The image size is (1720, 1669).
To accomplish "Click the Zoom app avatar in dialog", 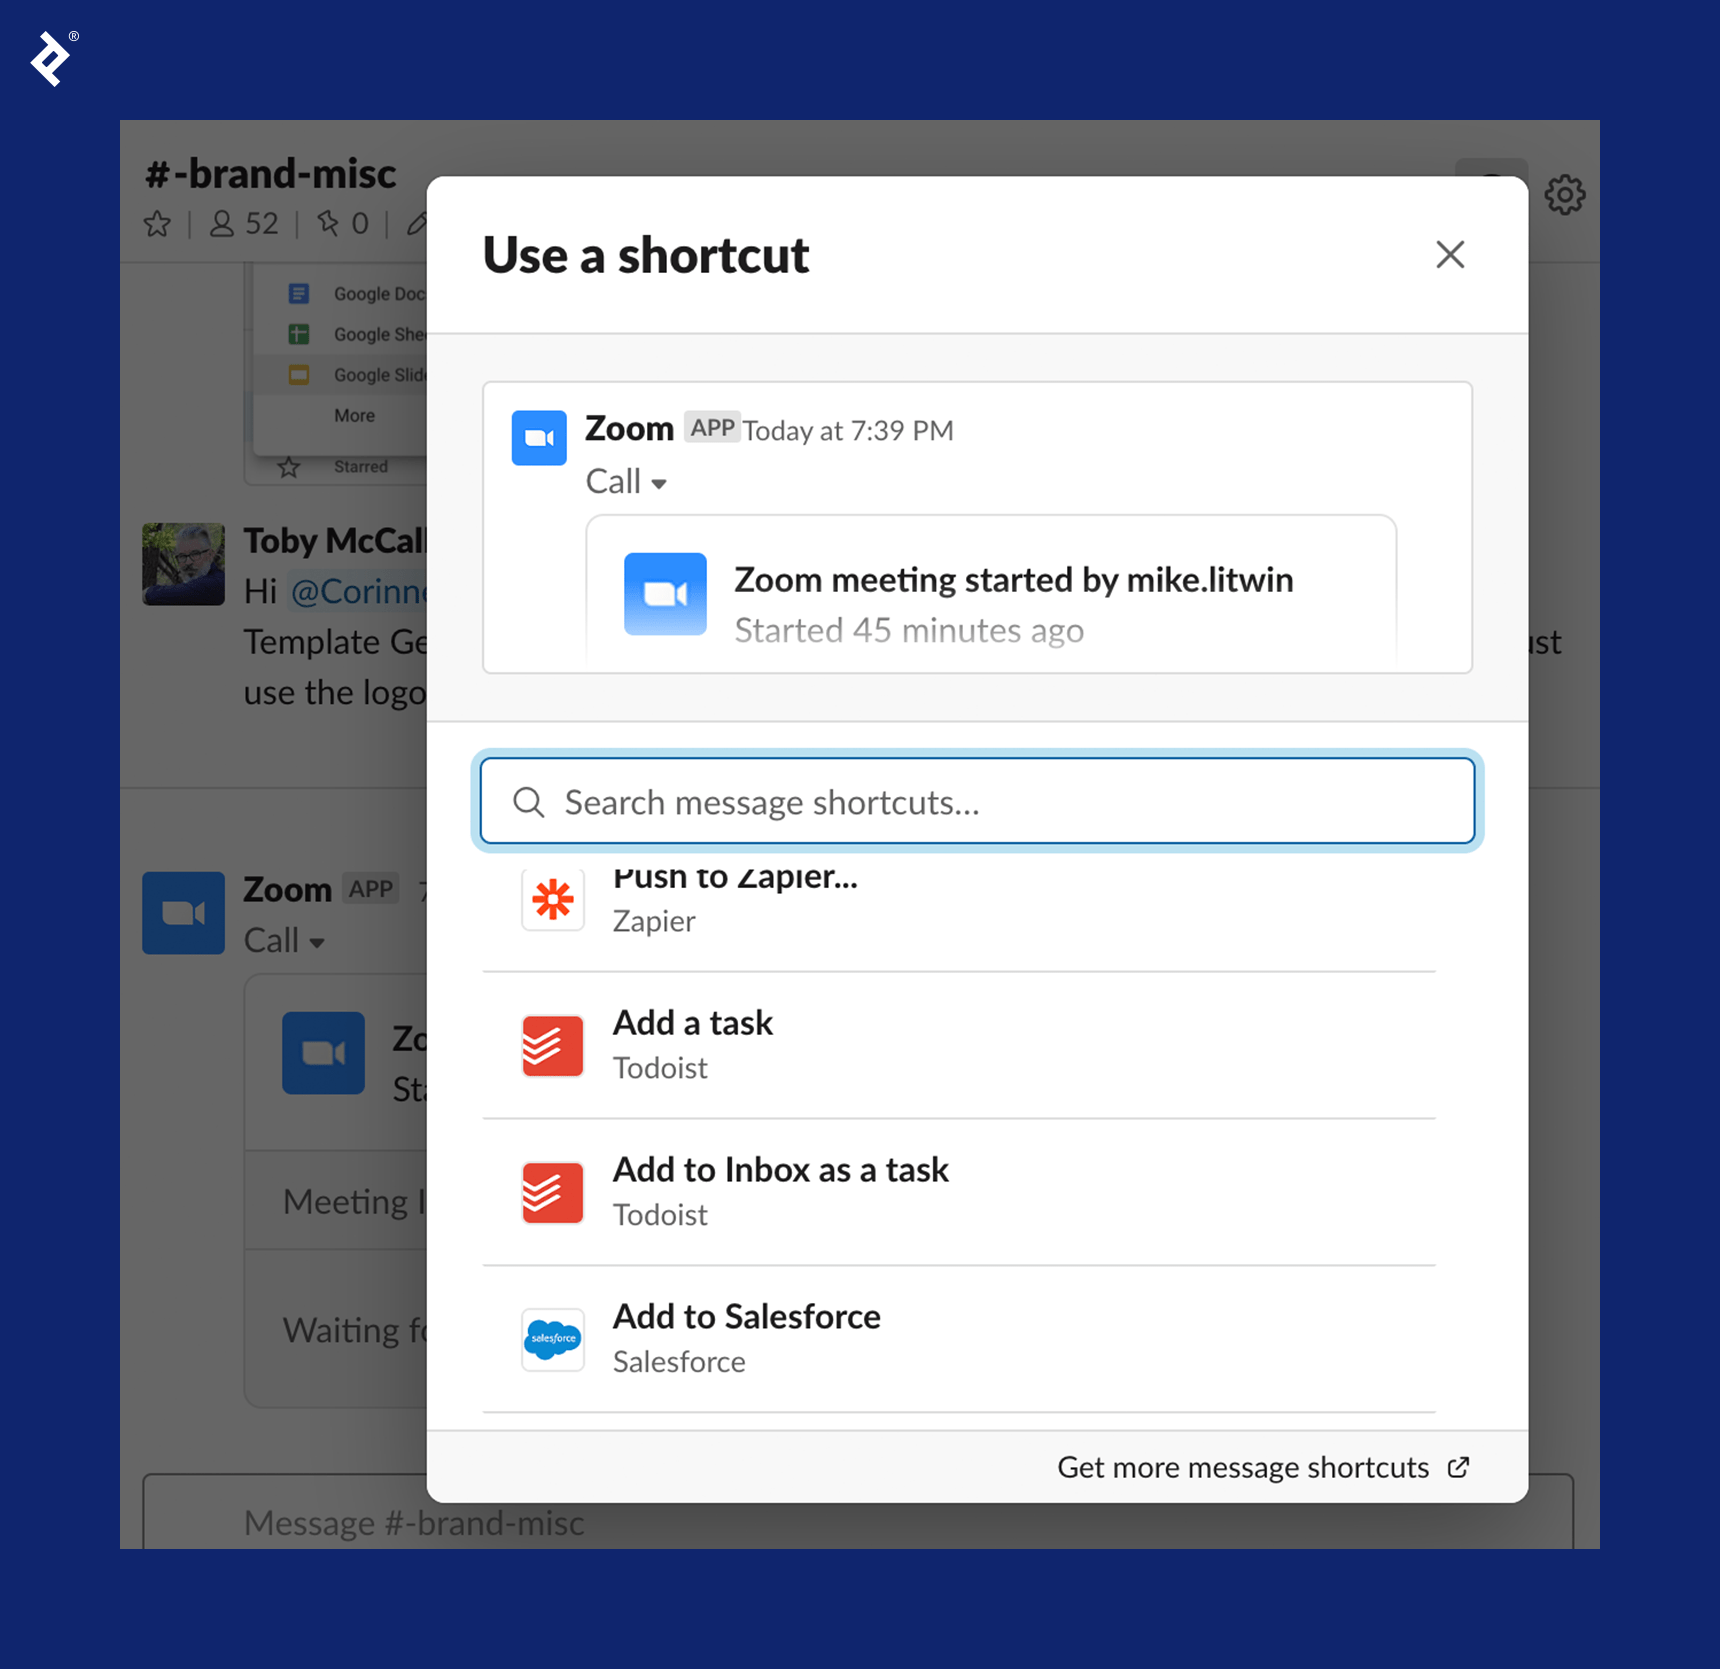I will (x=539, y=438).
